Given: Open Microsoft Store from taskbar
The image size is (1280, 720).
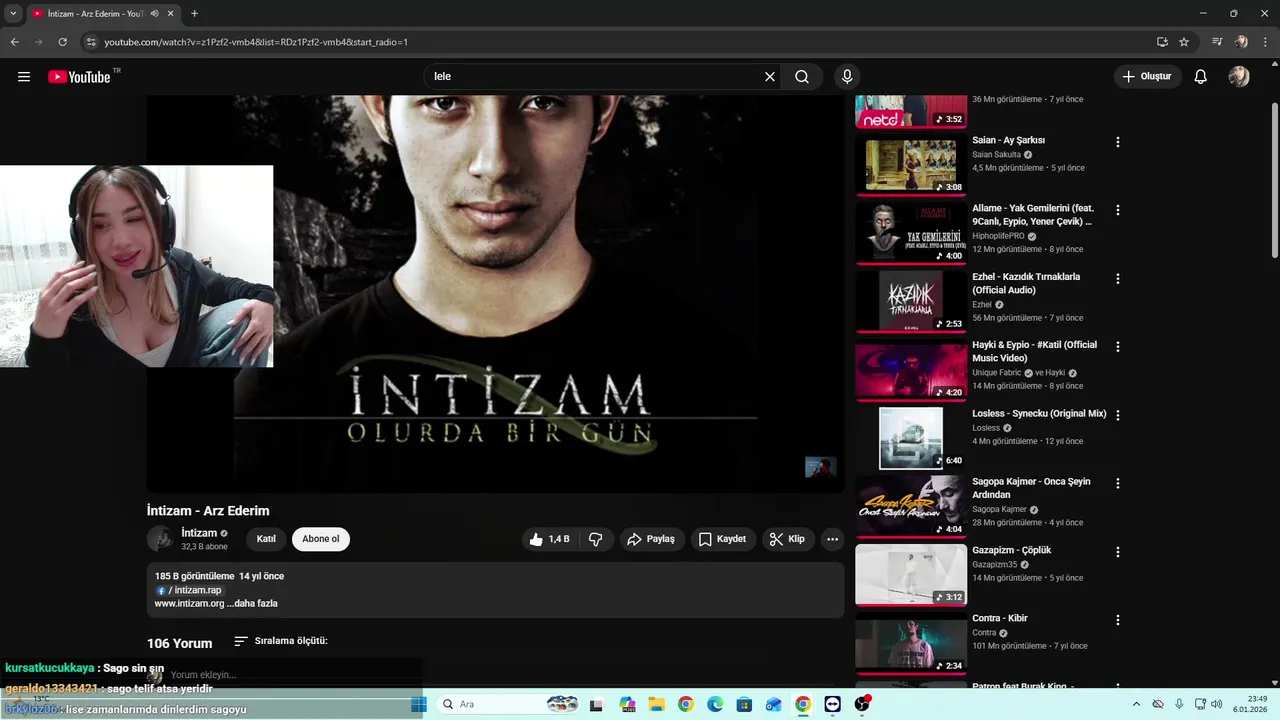Looking at the screenshot, I should click(x=744, y=704).
